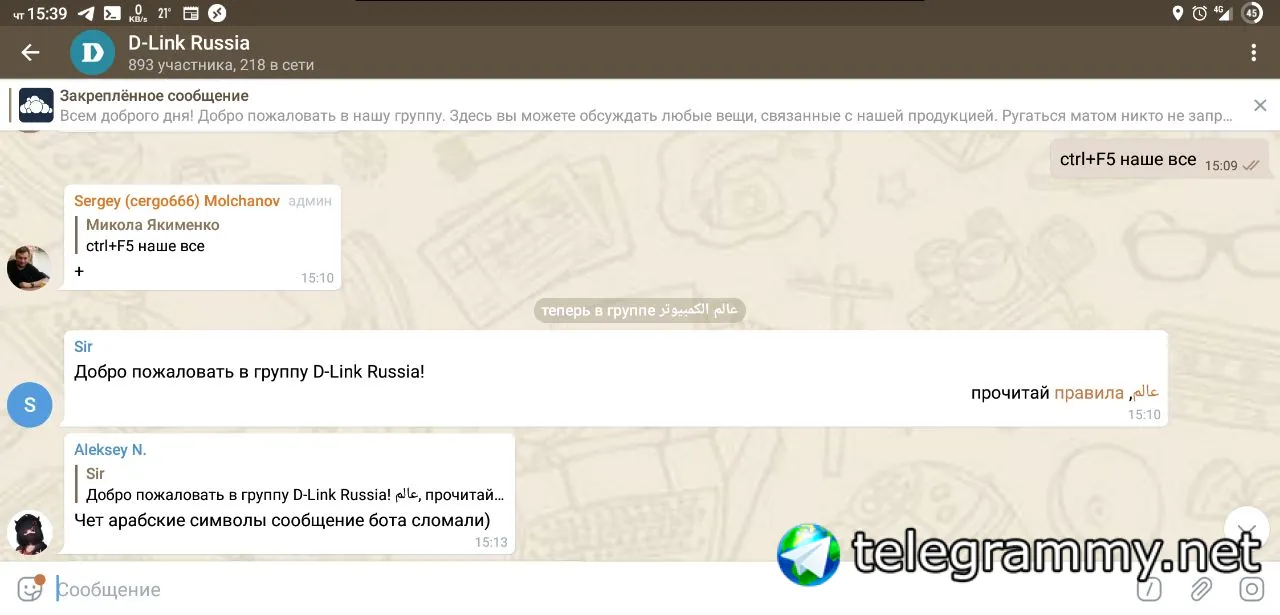The image size is (1280, 615).
Task: Tap the camera video message icon
Action: tap(1251, 589)
